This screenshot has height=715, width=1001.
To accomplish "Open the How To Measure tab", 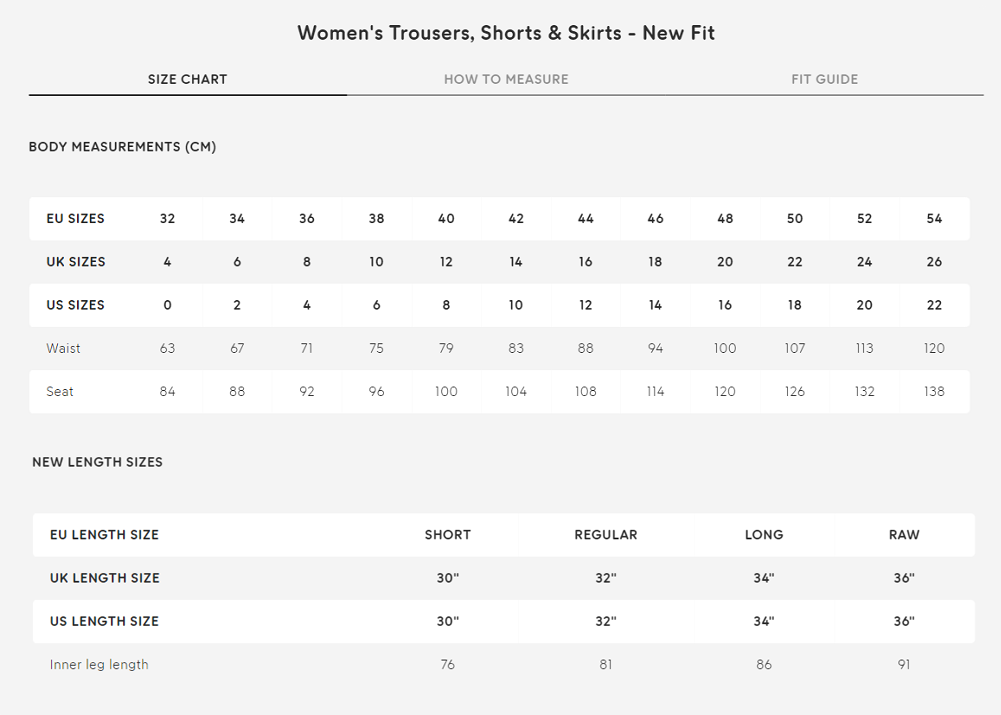I will 506,79.
